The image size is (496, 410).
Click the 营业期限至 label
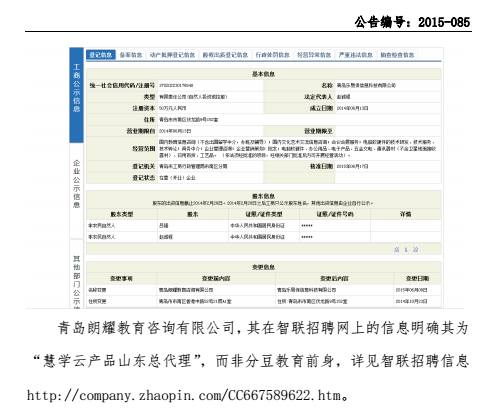click(318, 131)
